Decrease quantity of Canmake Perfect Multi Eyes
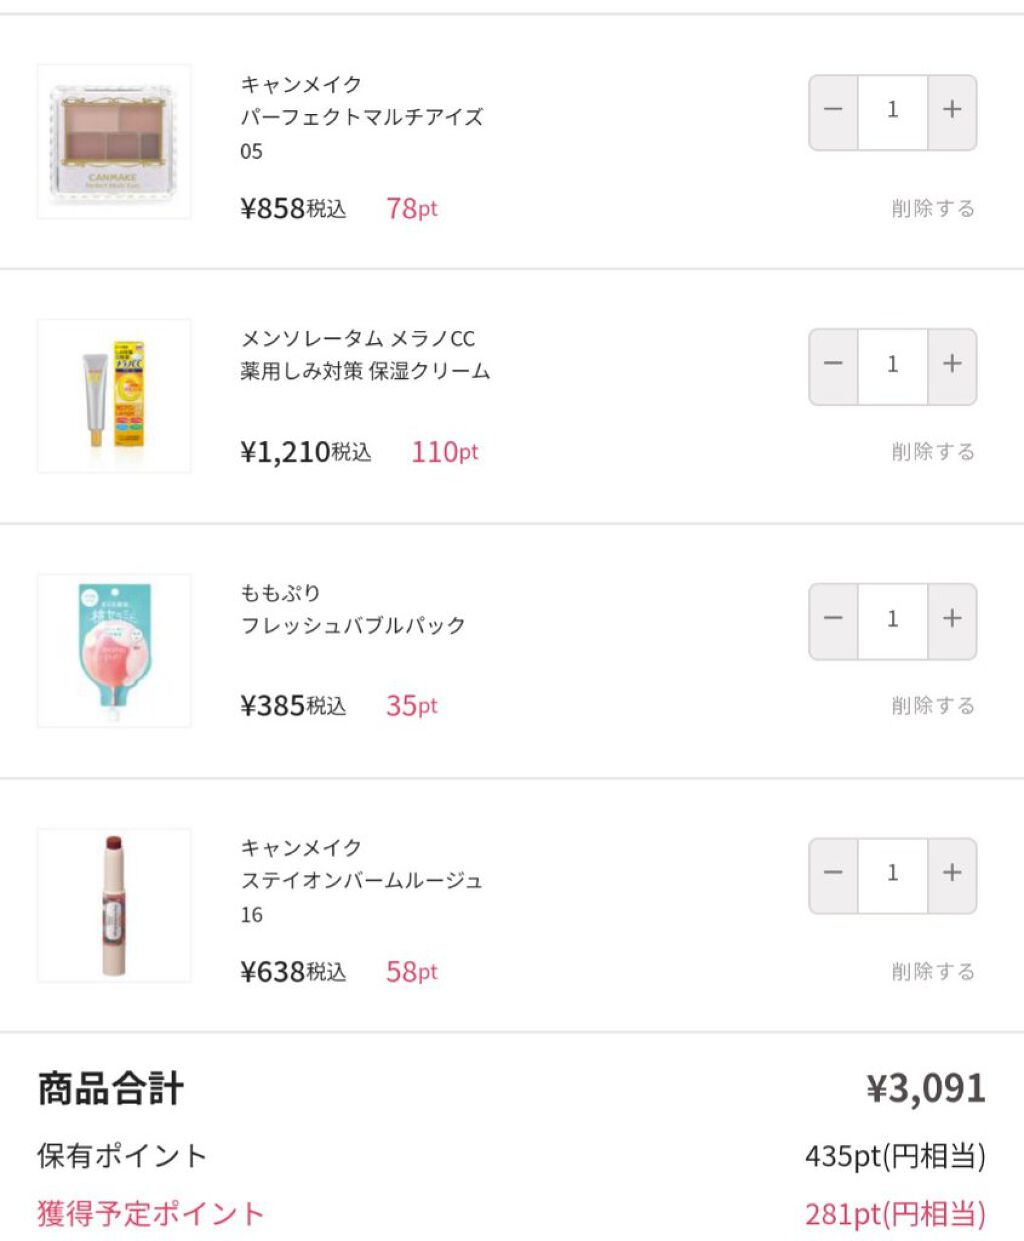Image resolution: width=1024 pixels, height=1241 pixels. [x=833, y=110]
